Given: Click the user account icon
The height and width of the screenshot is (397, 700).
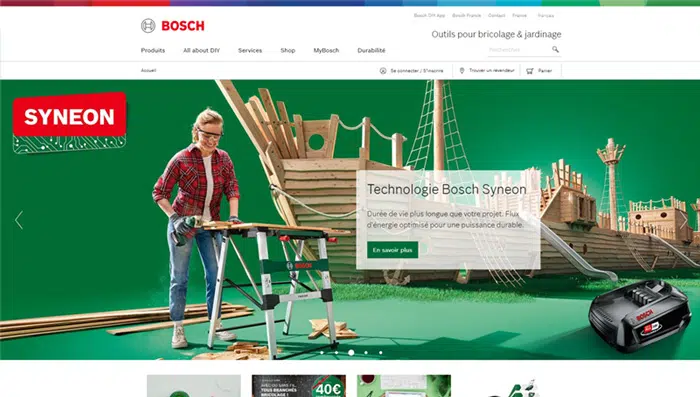Looking at the screenshot, I should (383, 71).
